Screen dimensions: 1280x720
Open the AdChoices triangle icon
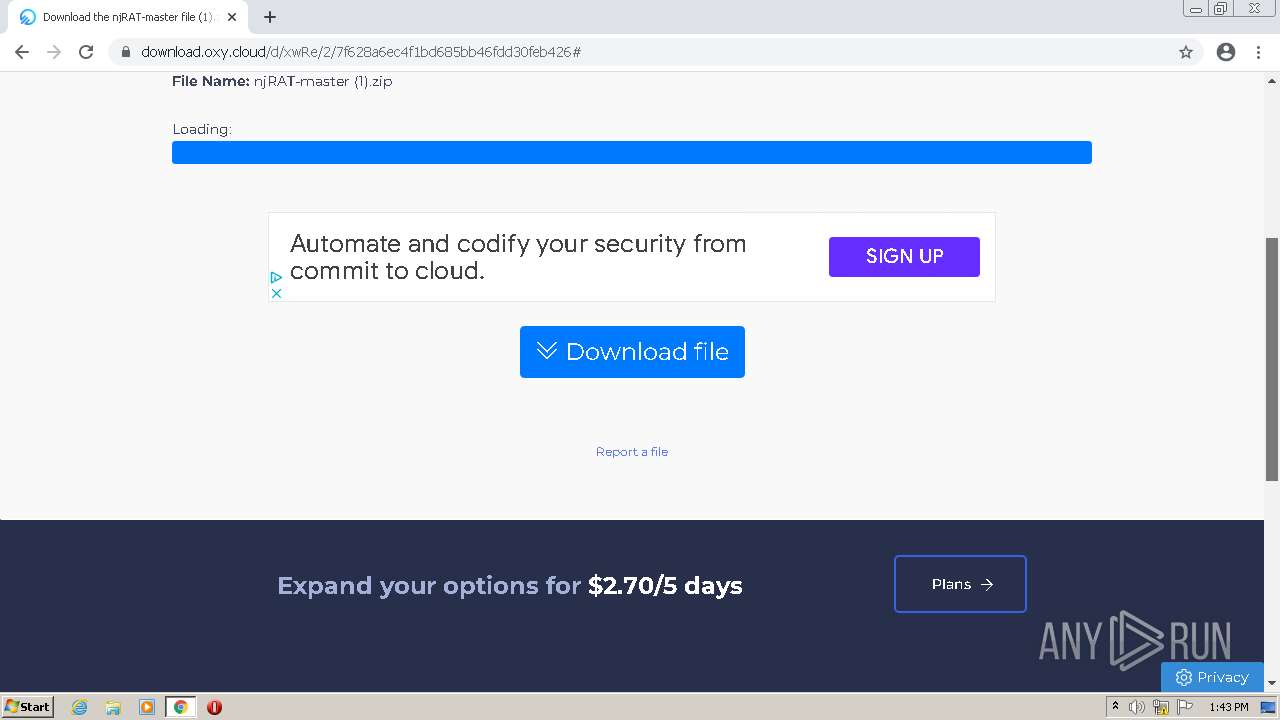[x=276, y=277]
